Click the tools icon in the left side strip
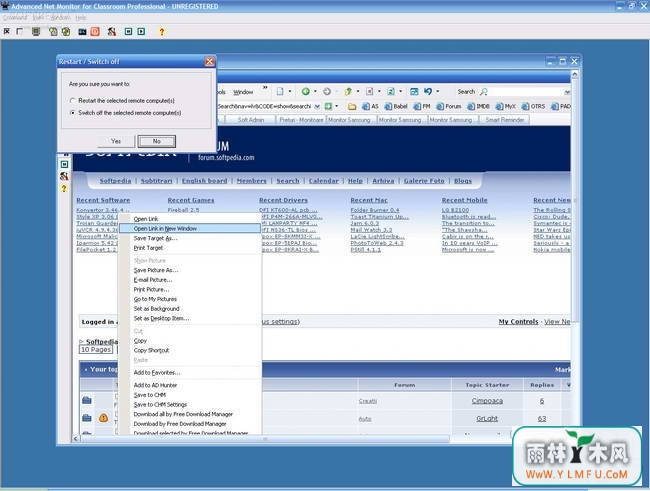Viewport: 650px width, 491px height. point(64,176)
